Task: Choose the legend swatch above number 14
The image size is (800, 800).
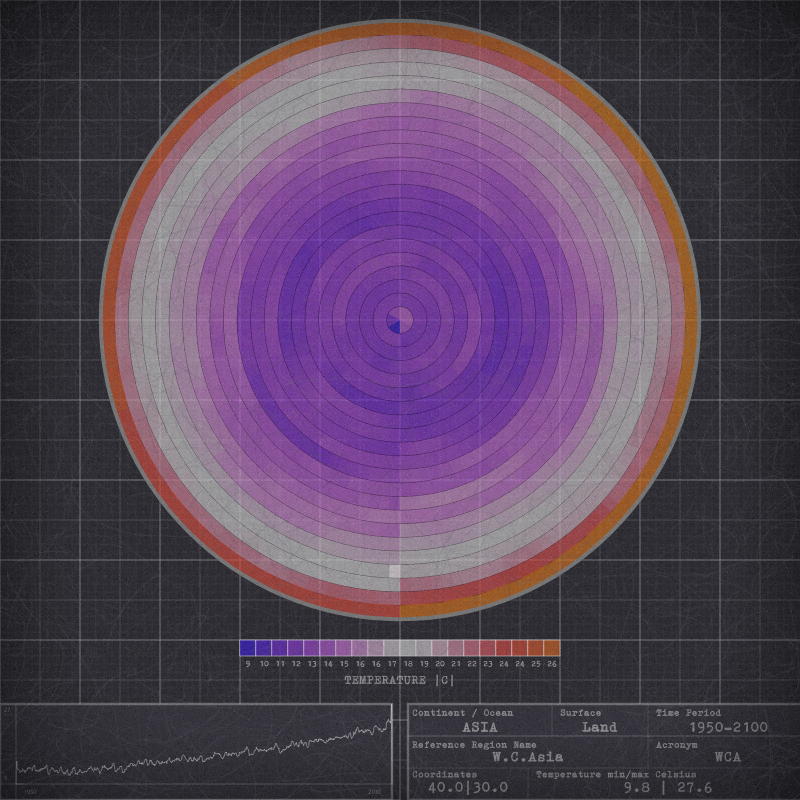Action: tap(328, 648)
